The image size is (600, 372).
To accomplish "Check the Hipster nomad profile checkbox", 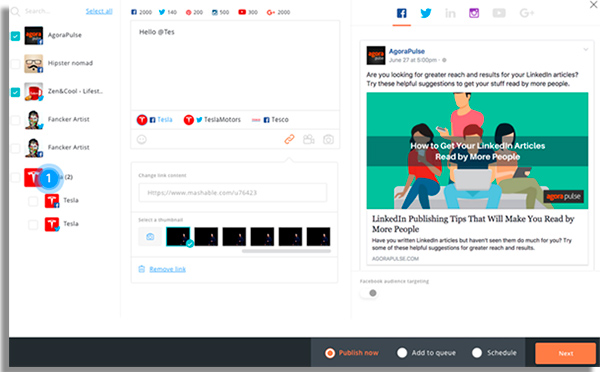I will pos(15,64).
